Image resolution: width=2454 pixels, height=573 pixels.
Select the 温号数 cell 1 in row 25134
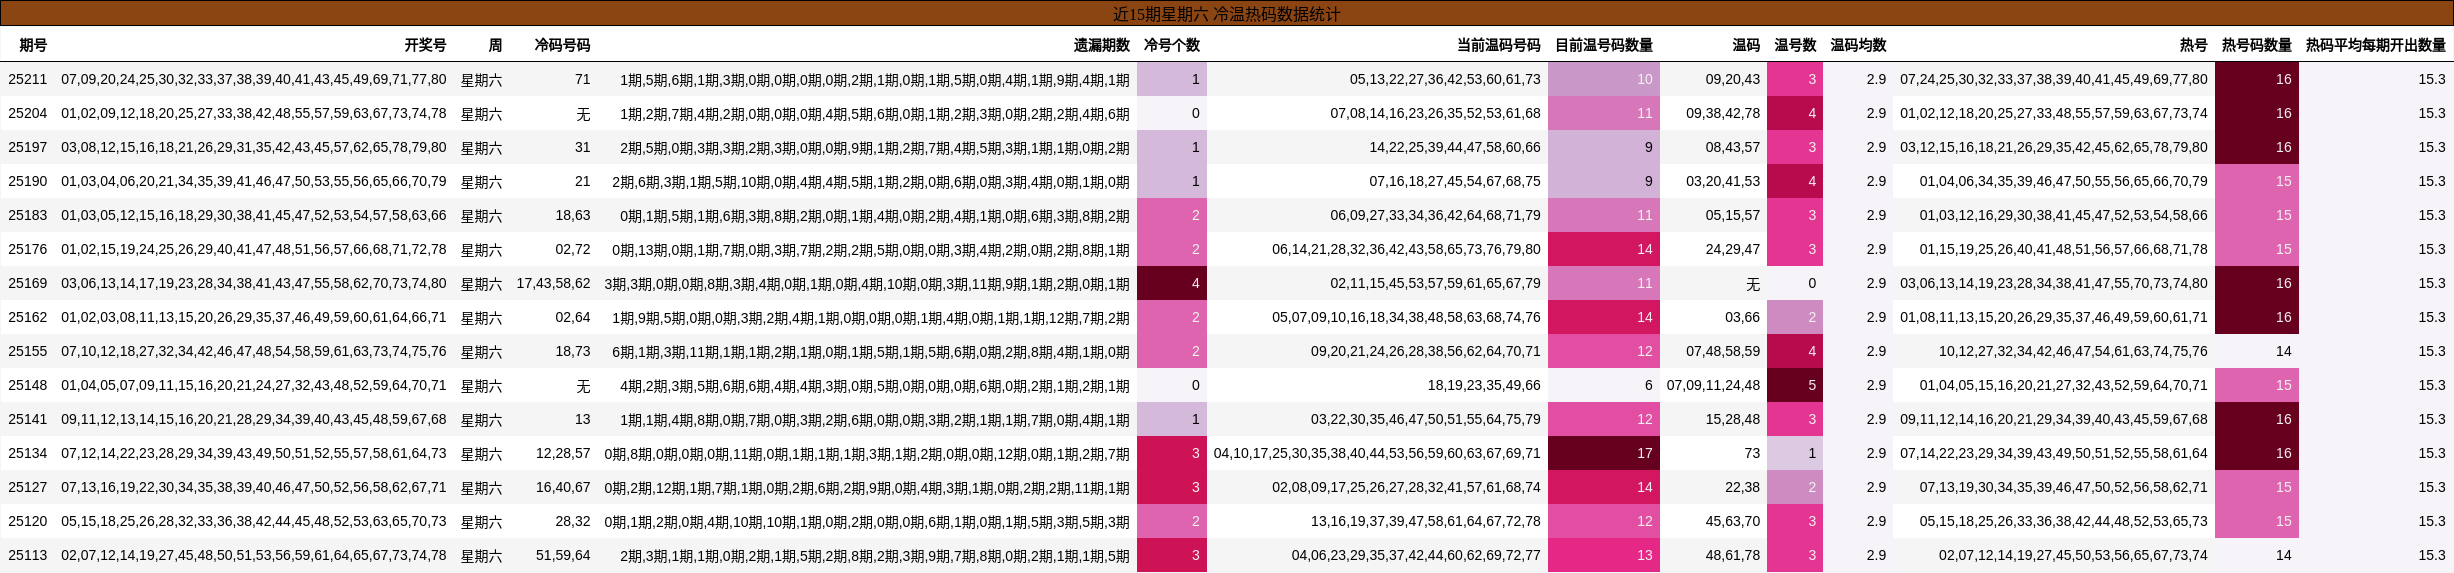coord(1795,453)
